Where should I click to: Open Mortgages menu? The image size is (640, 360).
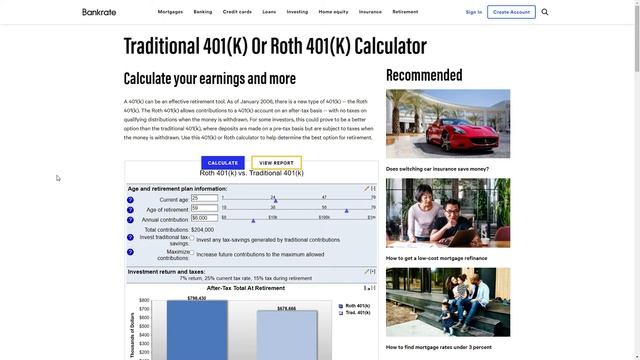point(170,12)
